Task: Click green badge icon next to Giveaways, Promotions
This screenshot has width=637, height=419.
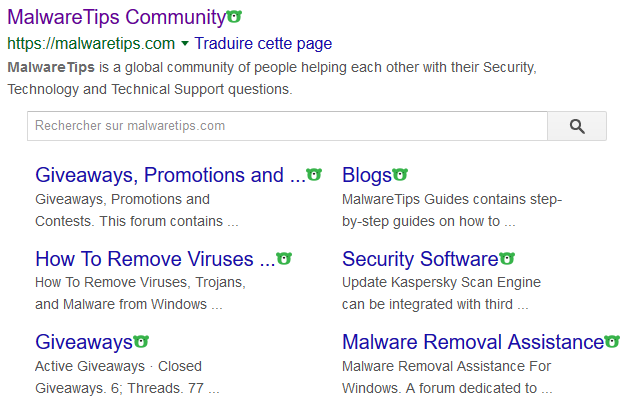Action: (314, 175)
